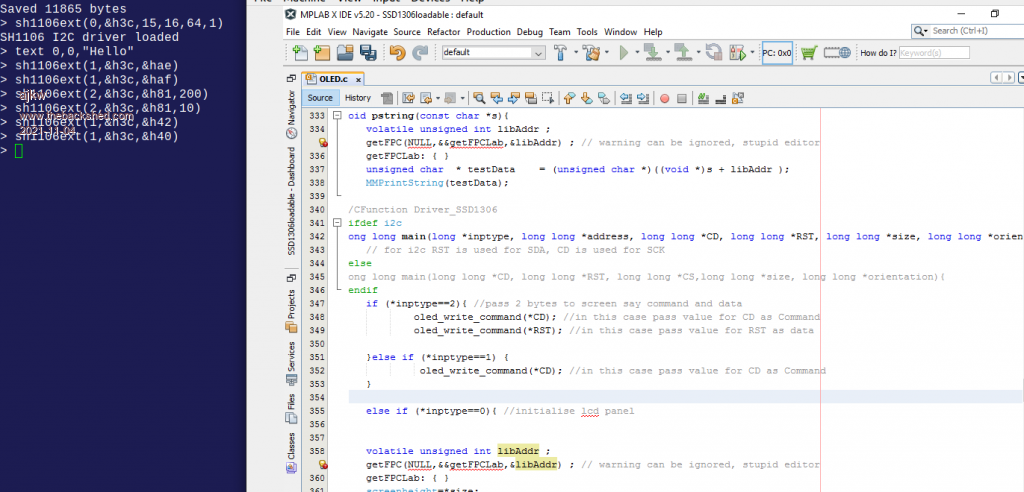Click the Undo arrow icon
This screenshot has height=492, width=1024.
click(395, 52)
